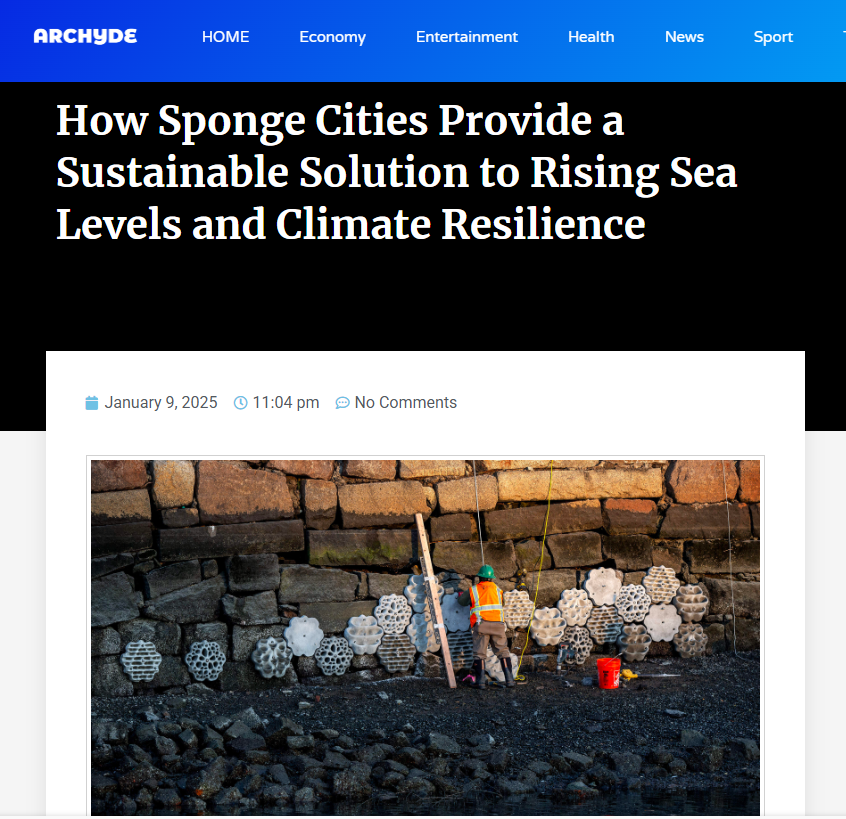Click the partially visible menu item after Sport
Screen dimensions: 846x819
pos(844,37)
